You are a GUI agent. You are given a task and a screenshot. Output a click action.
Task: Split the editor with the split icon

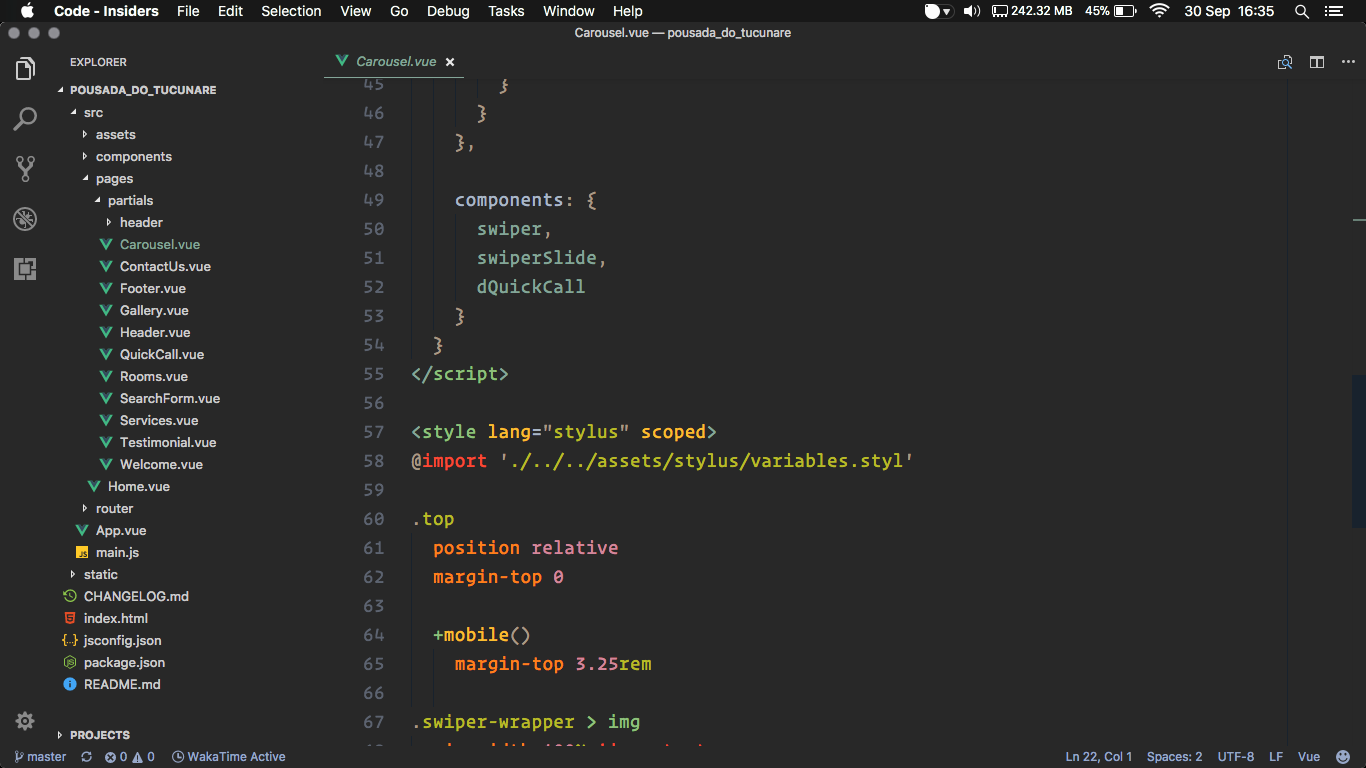pos(1317,62)
